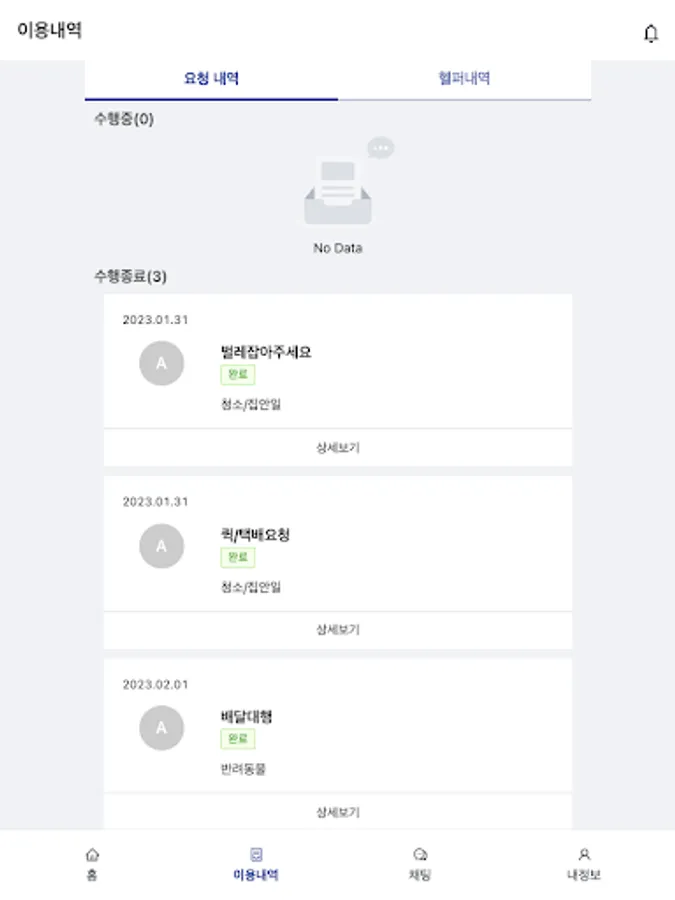Click 완료 badge on 벌레잡아주세요 card
The image size is (675, 900).
point(237,375)
